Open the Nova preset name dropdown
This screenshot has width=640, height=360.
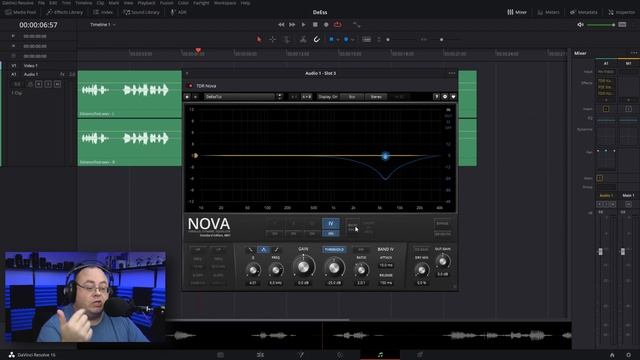coord(240,97)
